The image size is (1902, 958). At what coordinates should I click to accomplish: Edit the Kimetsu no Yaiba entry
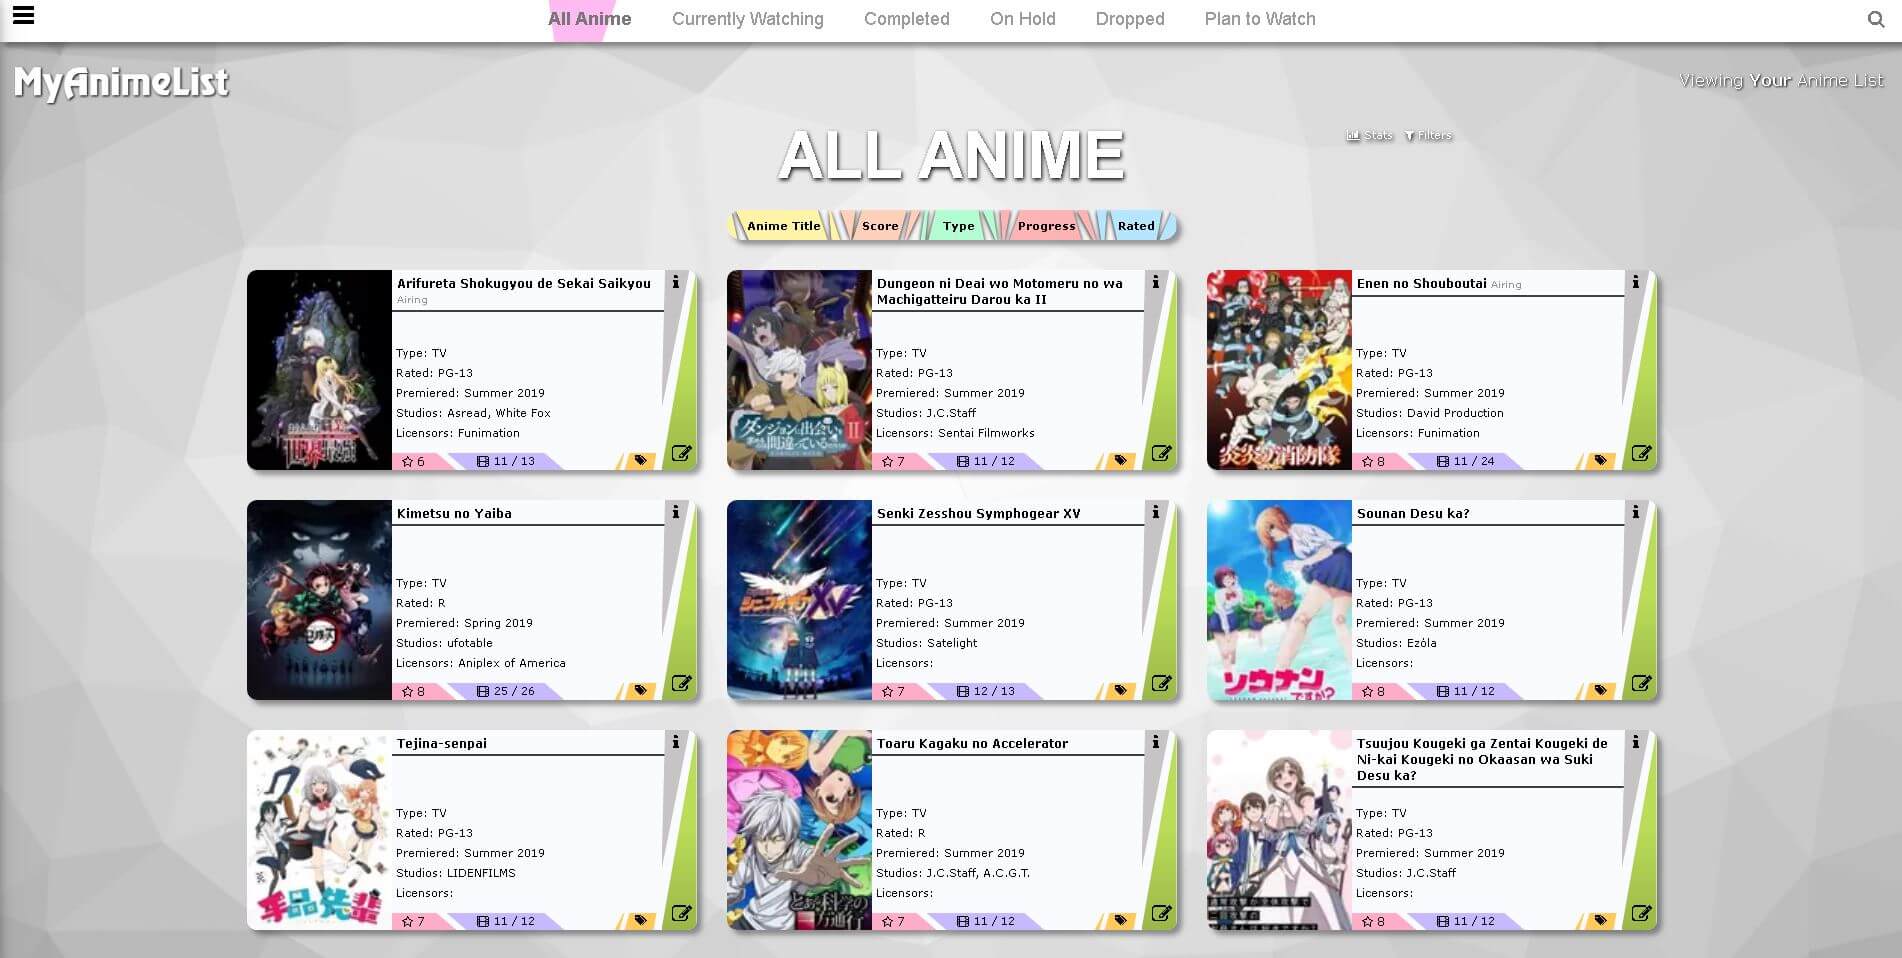[x=682, y=683]
